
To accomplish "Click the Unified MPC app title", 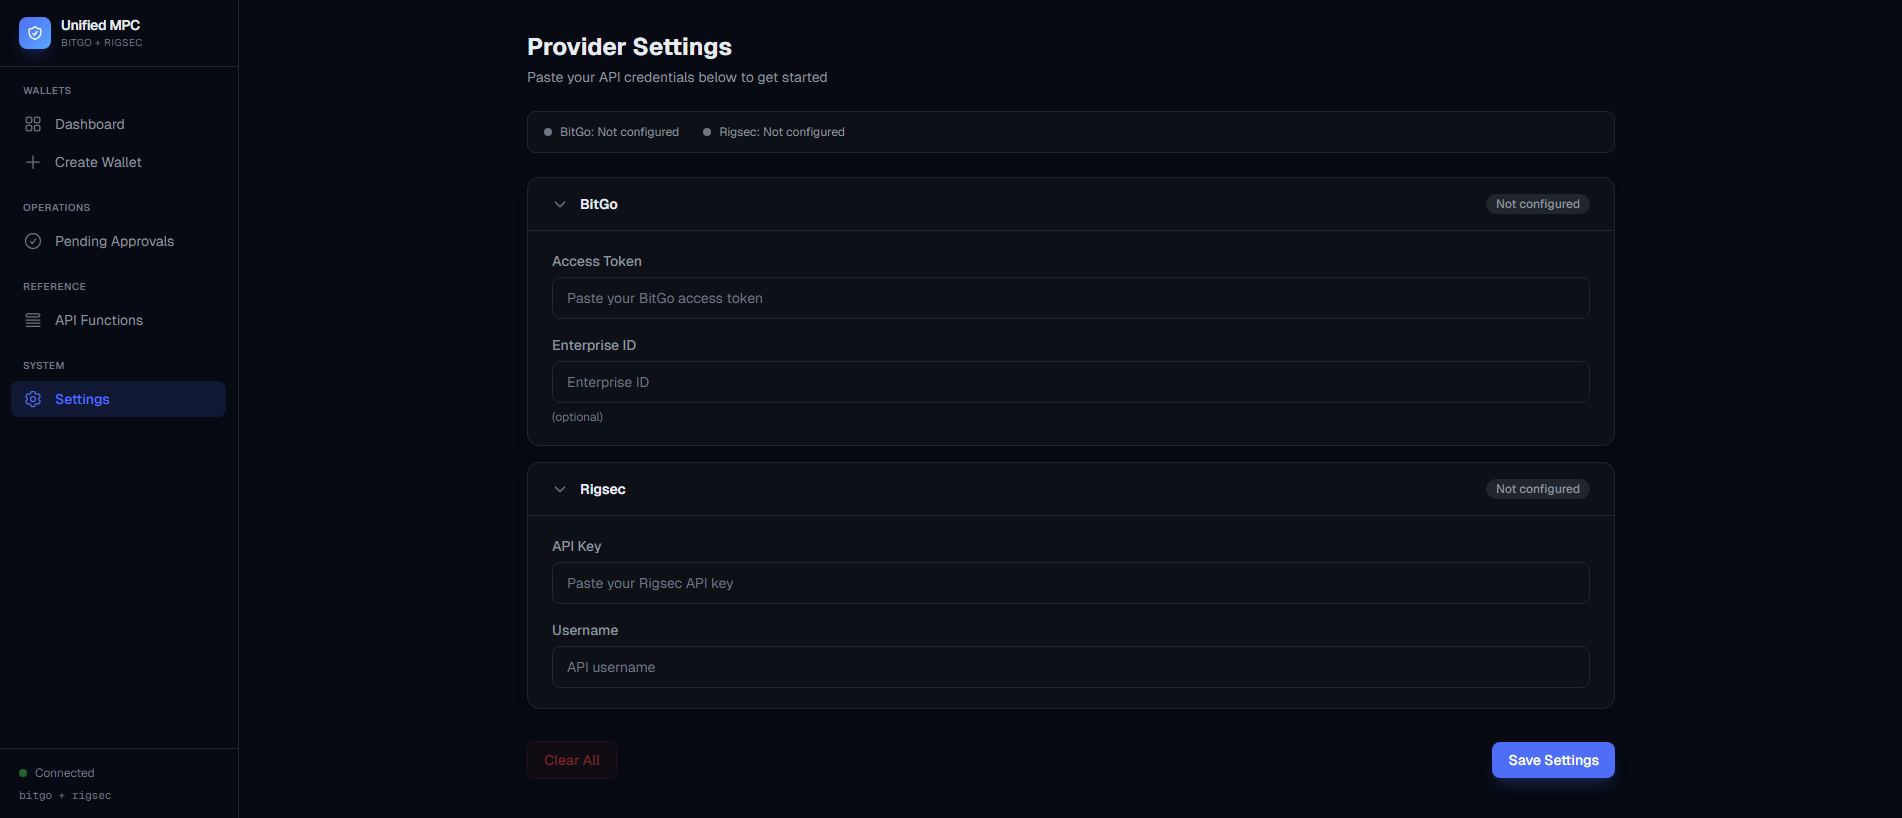I will pos(101,25).
